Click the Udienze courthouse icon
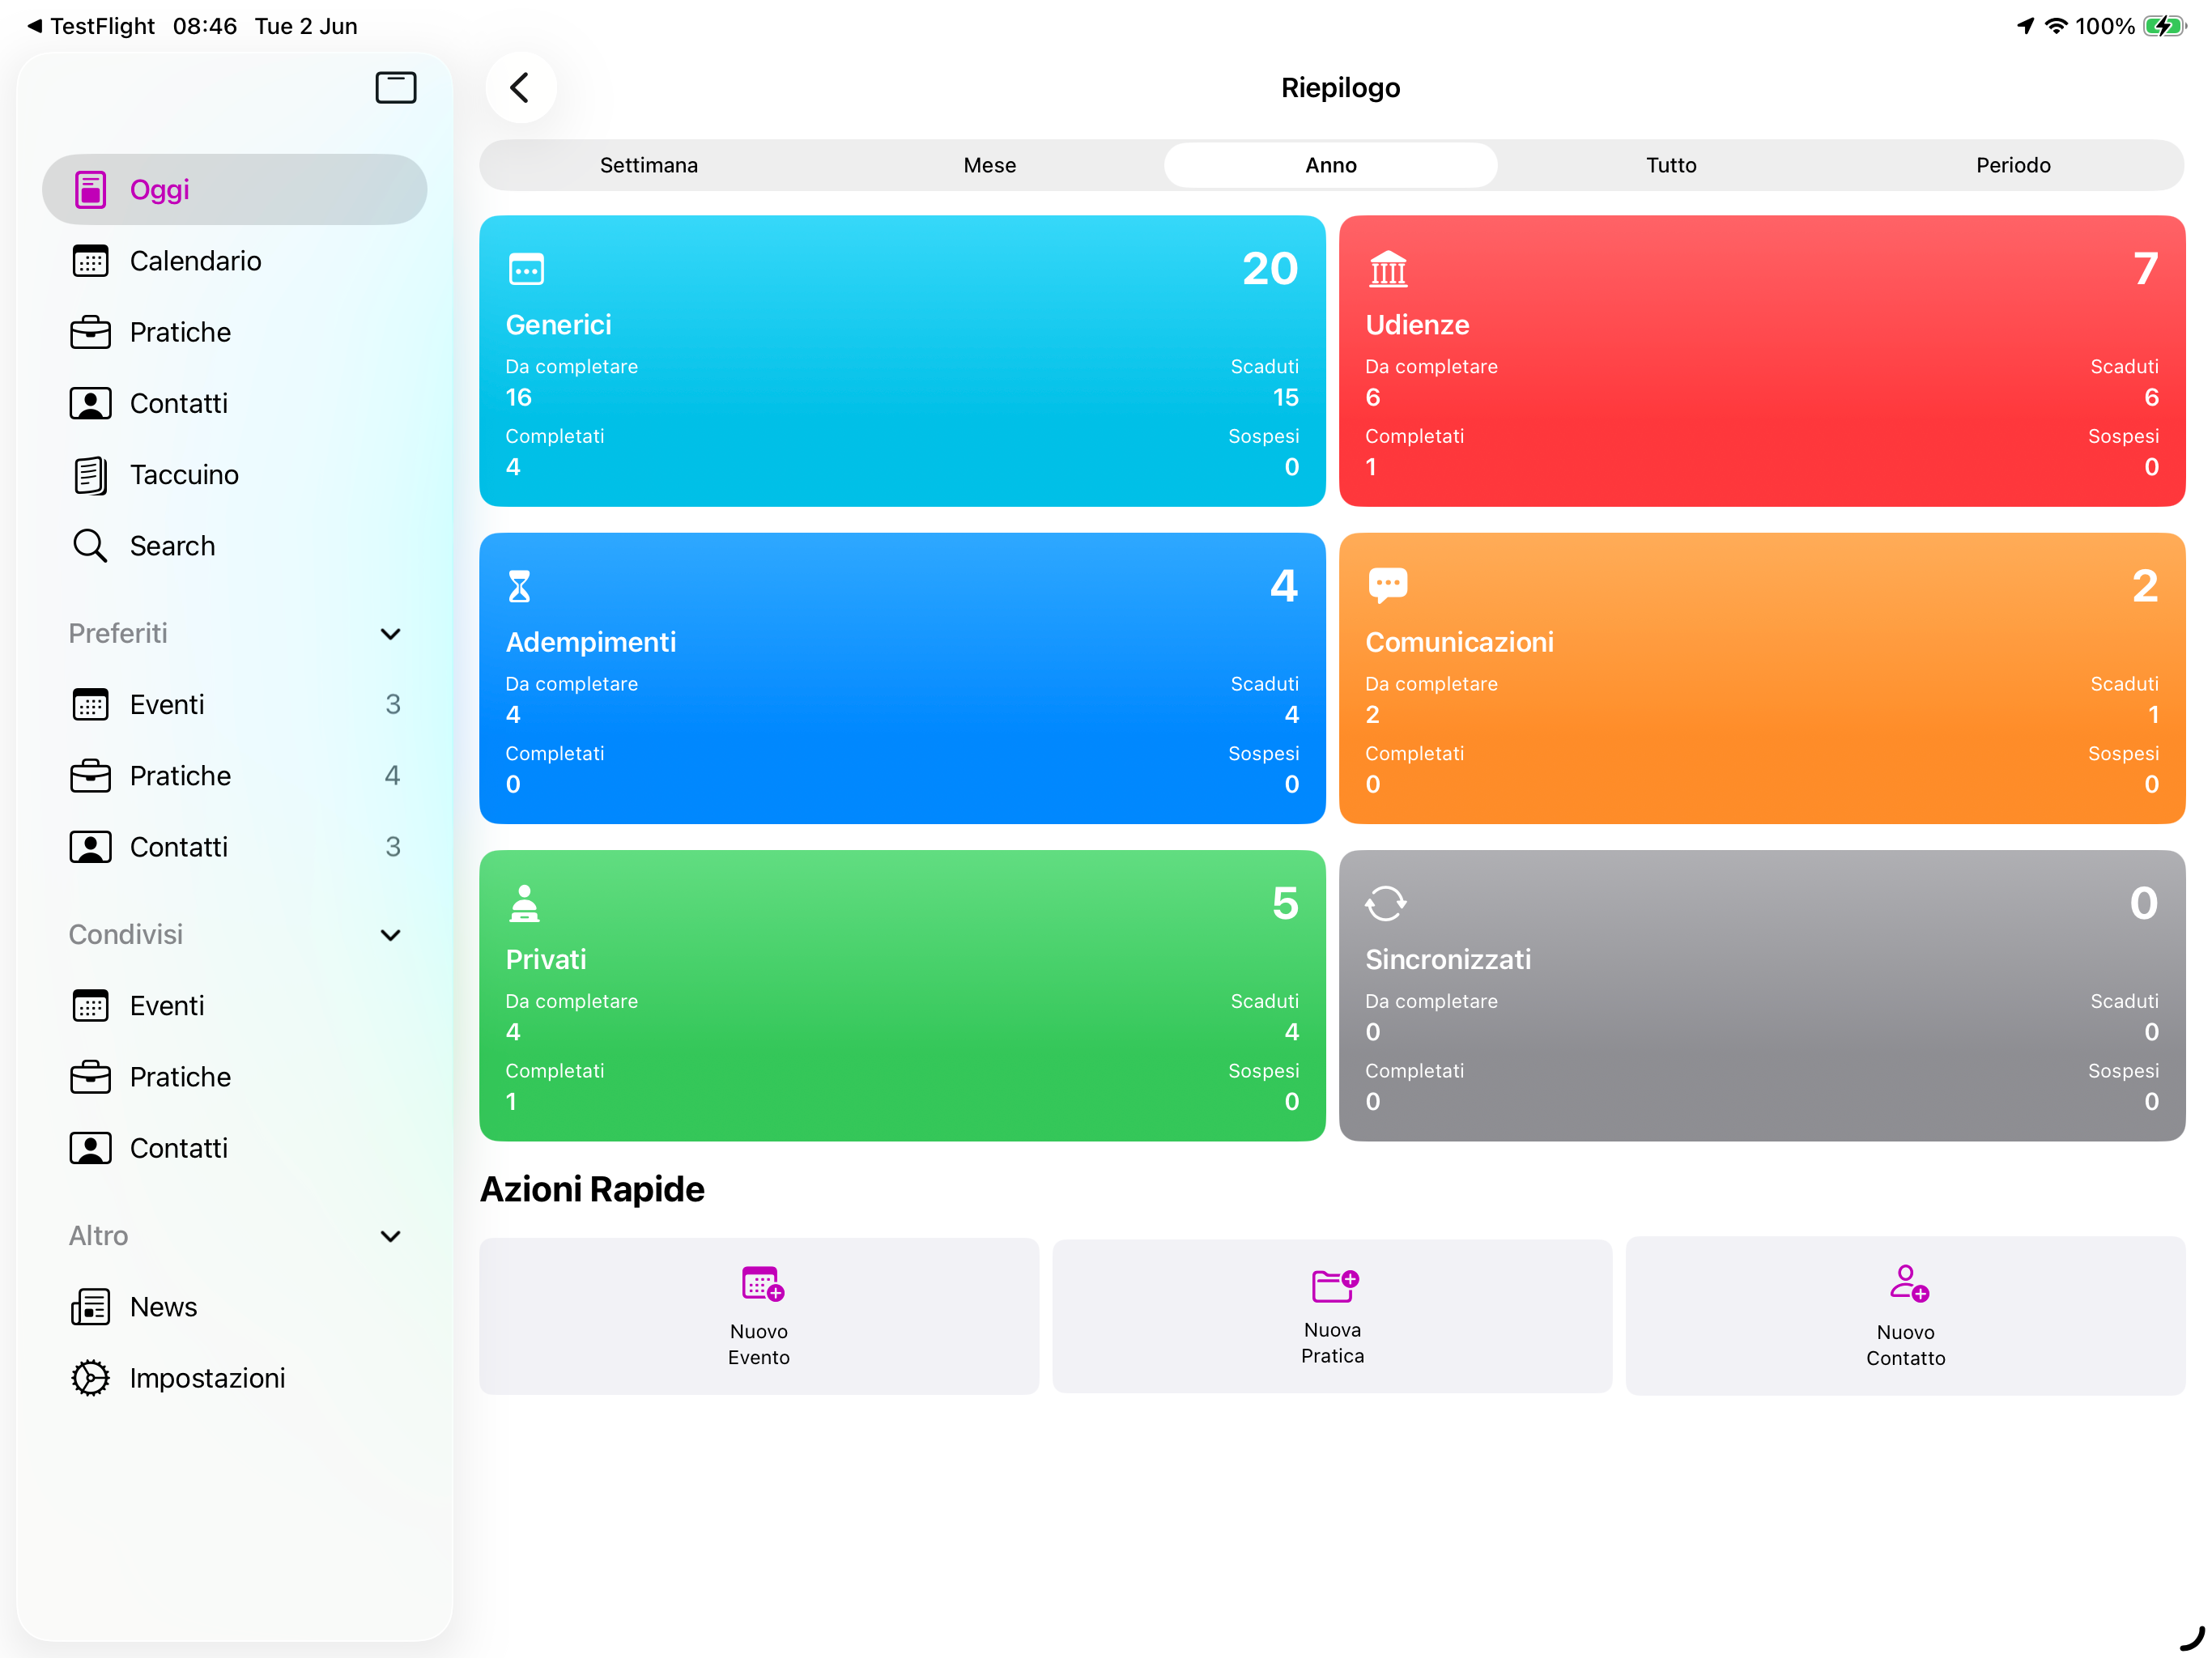The width and height of the screenshot is (2212, 1658). pos(1388,269)
